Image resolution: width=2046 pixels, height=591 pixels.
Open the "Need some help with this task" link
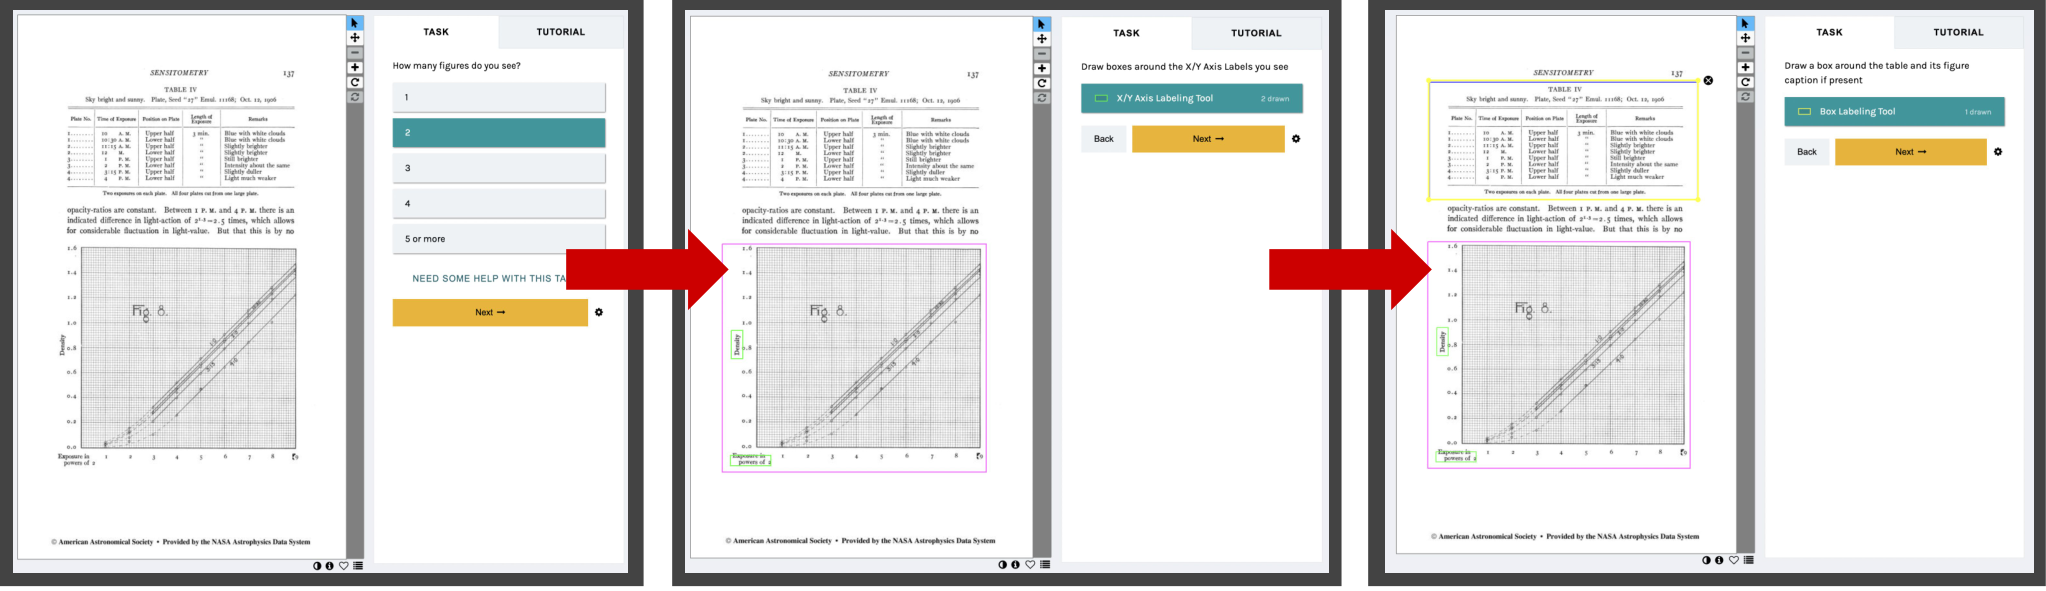[x=489, y=279]
